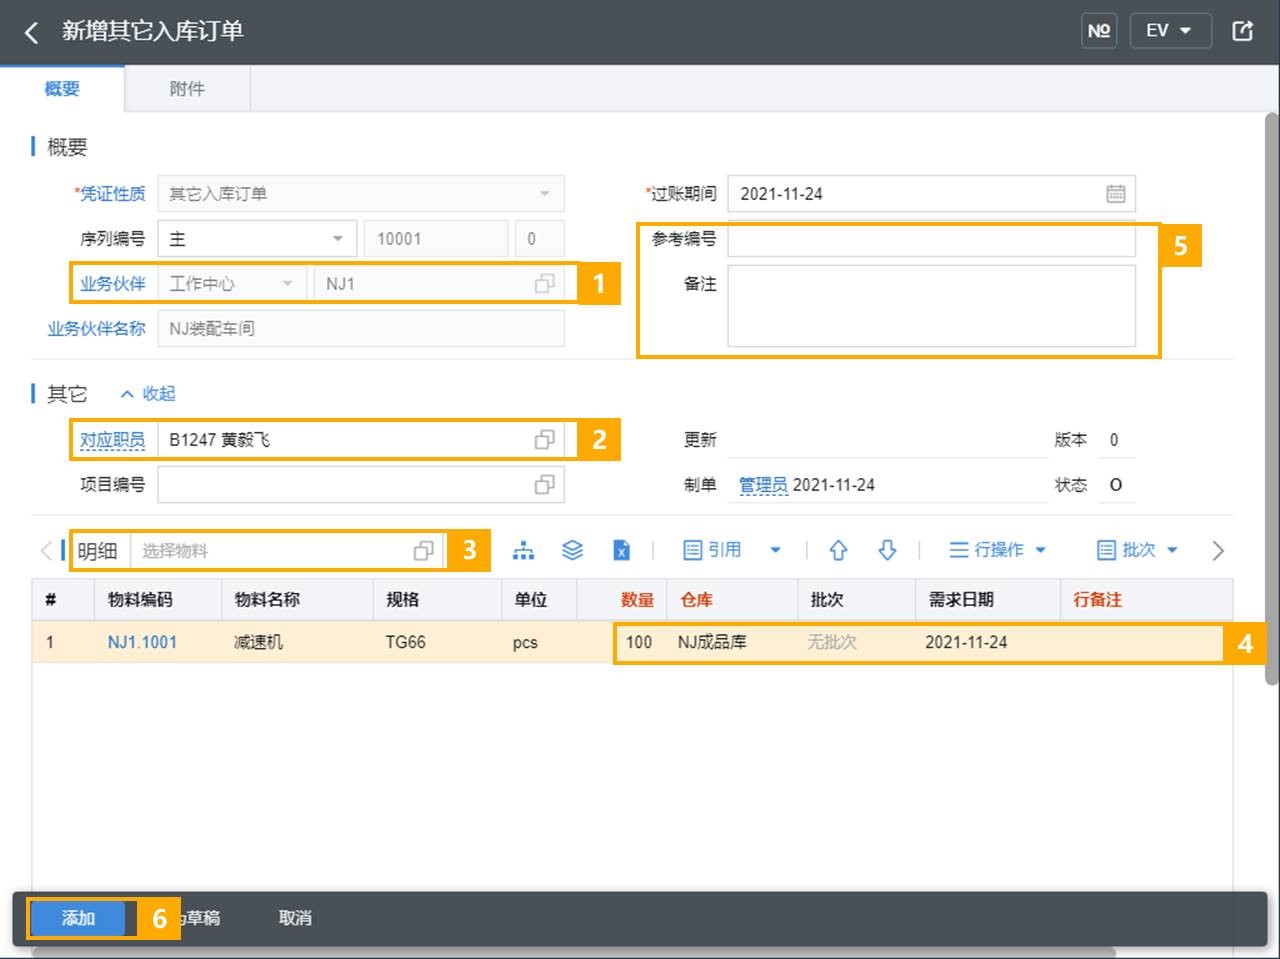Screen dimensions: 1280x959
Task: Go back with the header arrow
Action: [31, 32]
